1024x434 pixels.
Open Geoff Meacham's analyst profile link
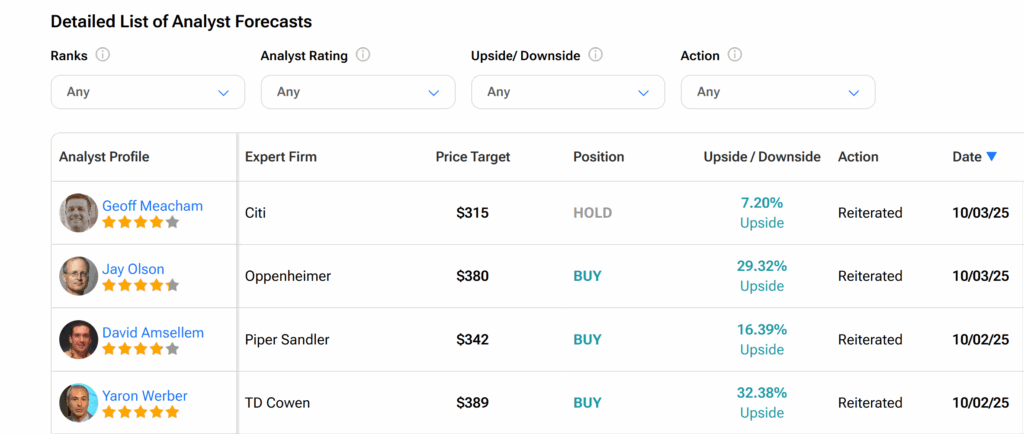pyautogui.click(x=152, y=206)
